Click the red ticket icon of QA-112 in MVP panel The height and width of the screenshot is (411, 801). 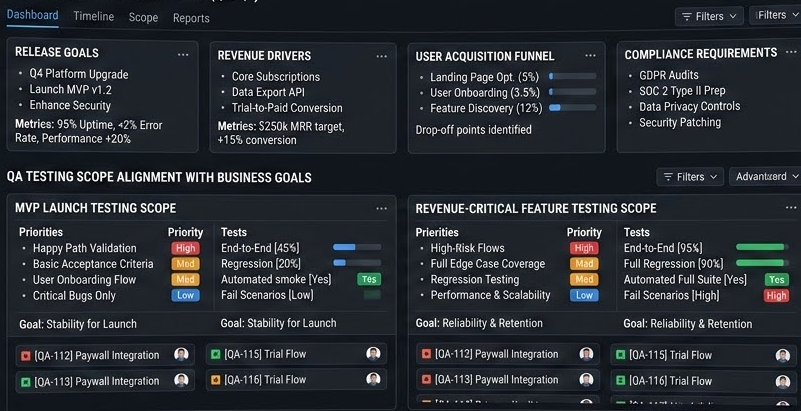[x=26, y=356]
